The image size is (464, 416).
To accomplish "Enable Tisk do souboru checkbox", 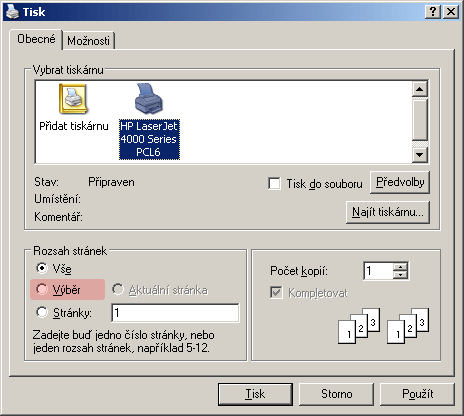I will pos(274,183).
